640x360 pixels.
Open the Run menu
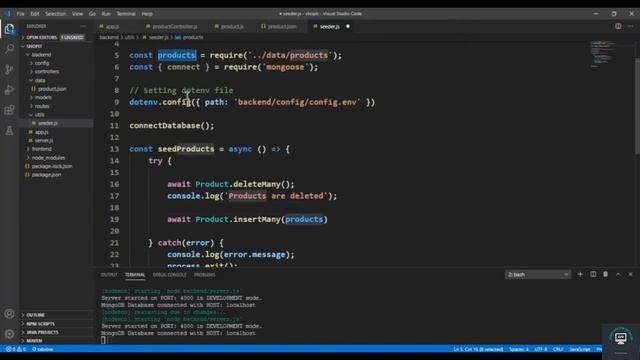tap(106, 13)
